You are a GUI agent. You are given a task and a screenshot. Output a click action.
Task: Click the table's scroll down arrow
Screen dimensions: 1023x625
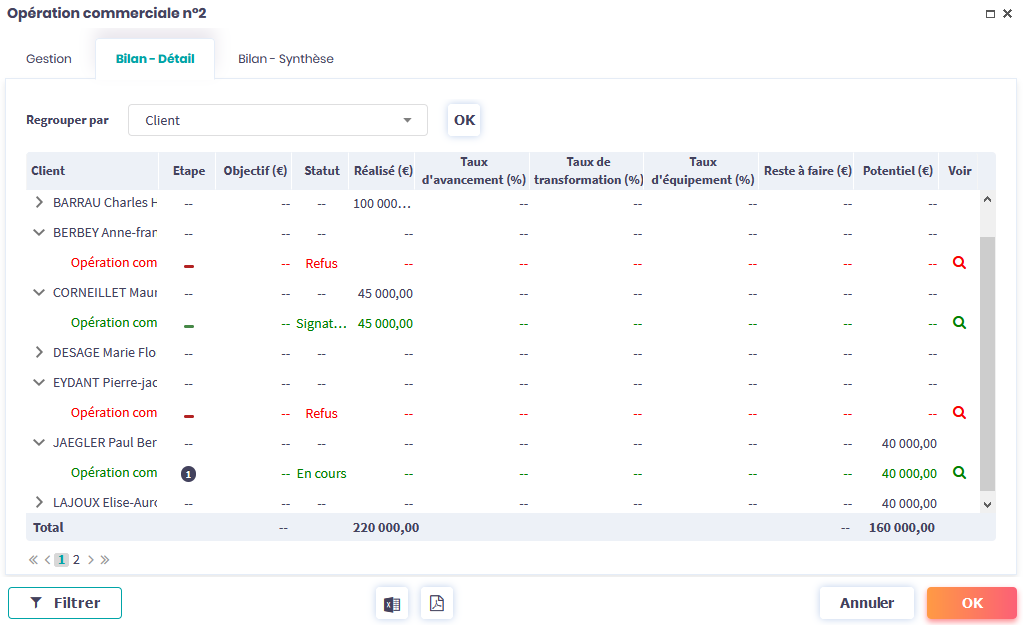point(987,505)
